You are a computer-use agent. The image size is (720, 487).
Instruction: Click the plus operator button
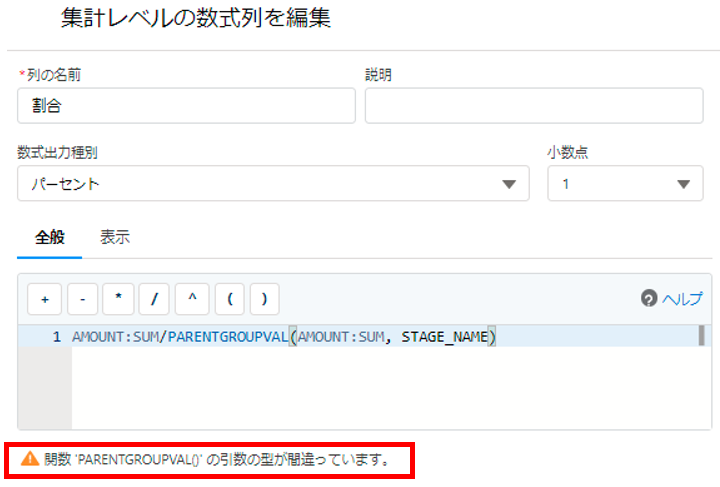click(45, 299)
